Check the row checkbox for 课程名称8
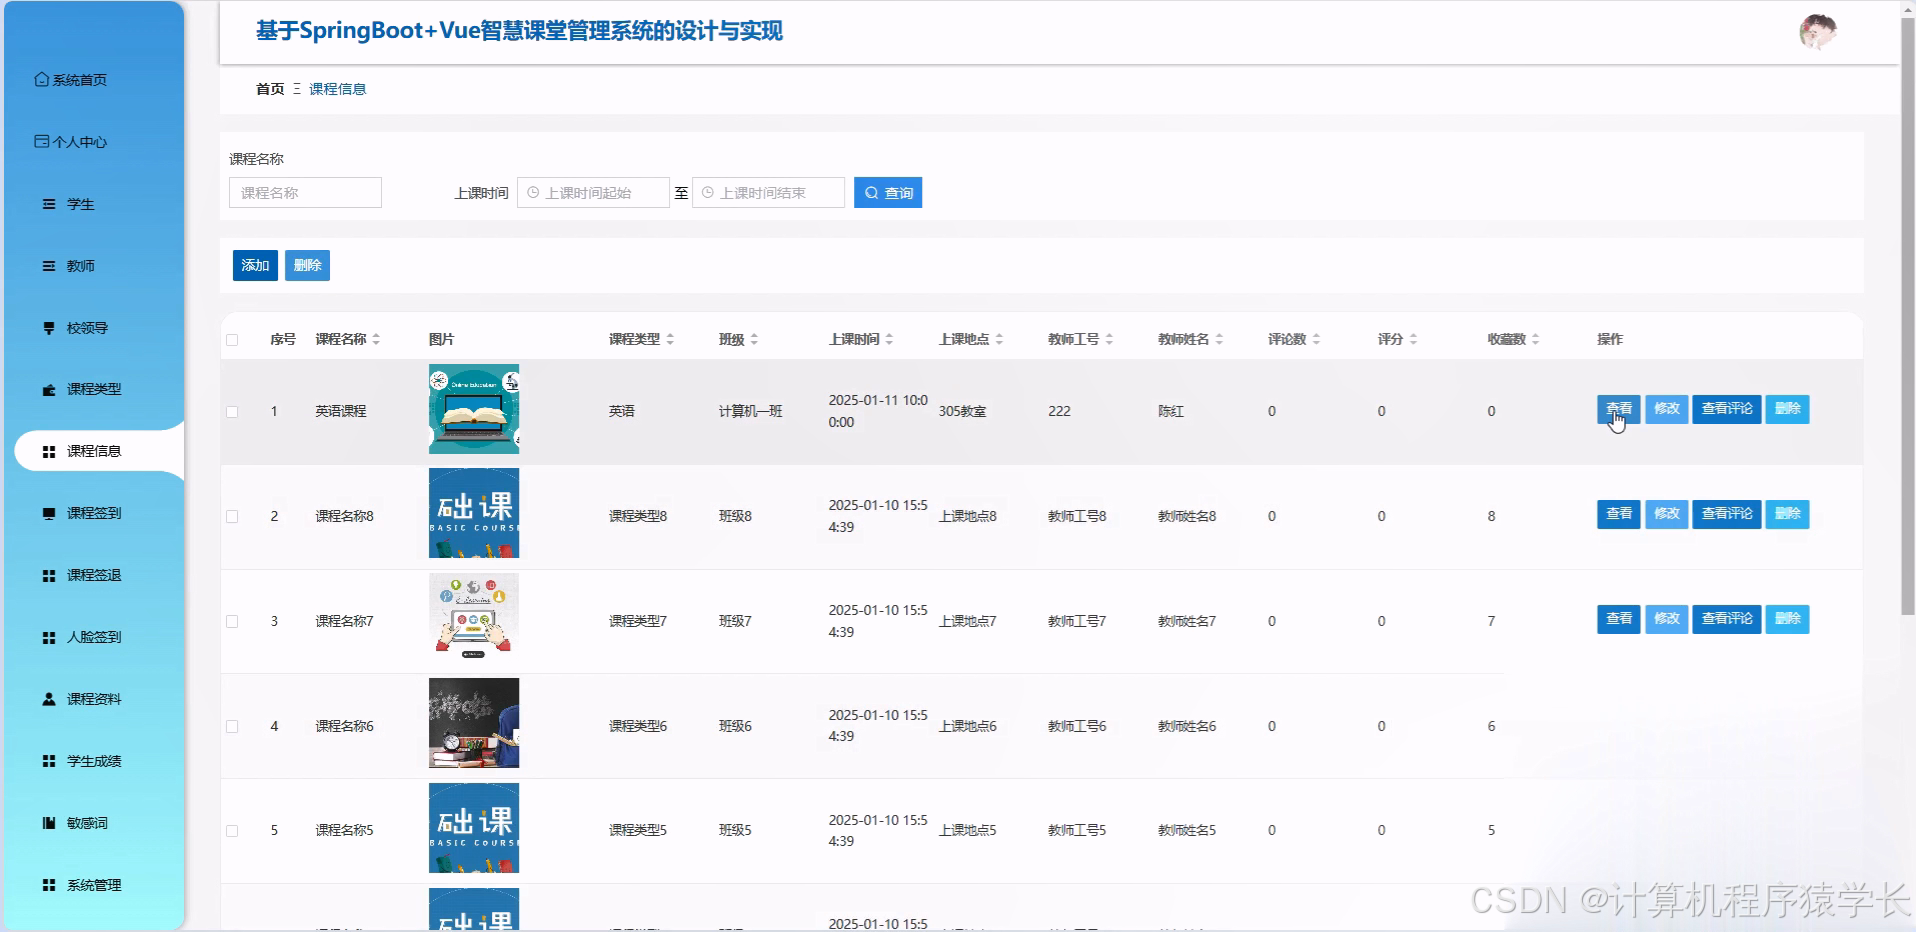This screenshot has height=932, width=1916. [232, 515]
